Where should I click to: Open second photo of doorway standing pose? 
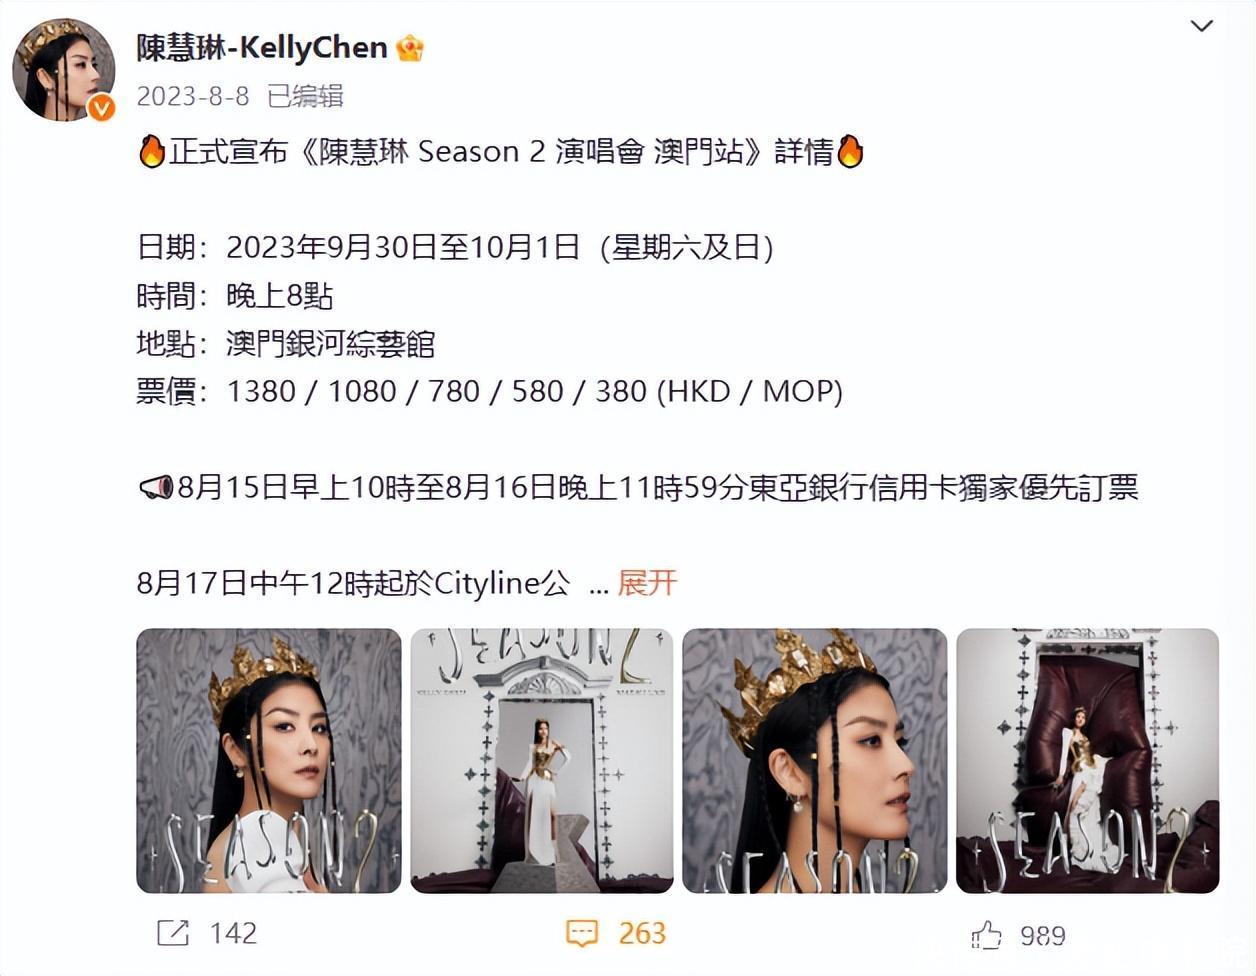click(x=542, y=760)
